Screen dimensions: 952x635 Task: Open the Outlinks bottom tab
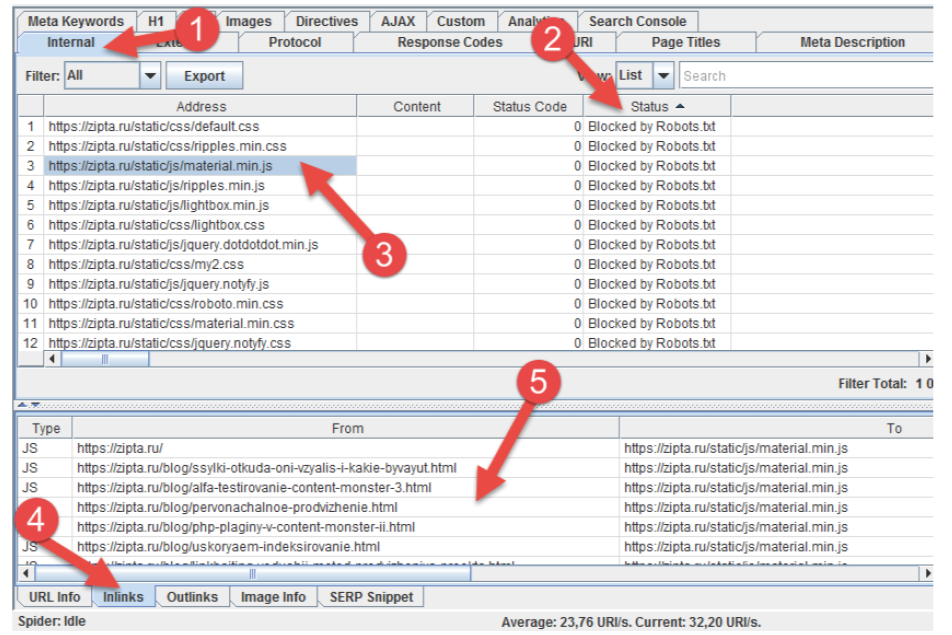(192, 597)
